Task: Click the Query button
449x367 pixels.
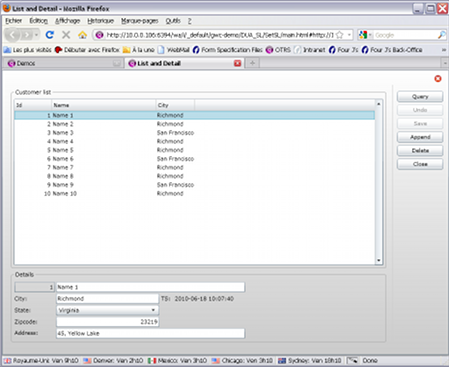Action: tap(420, 96)
